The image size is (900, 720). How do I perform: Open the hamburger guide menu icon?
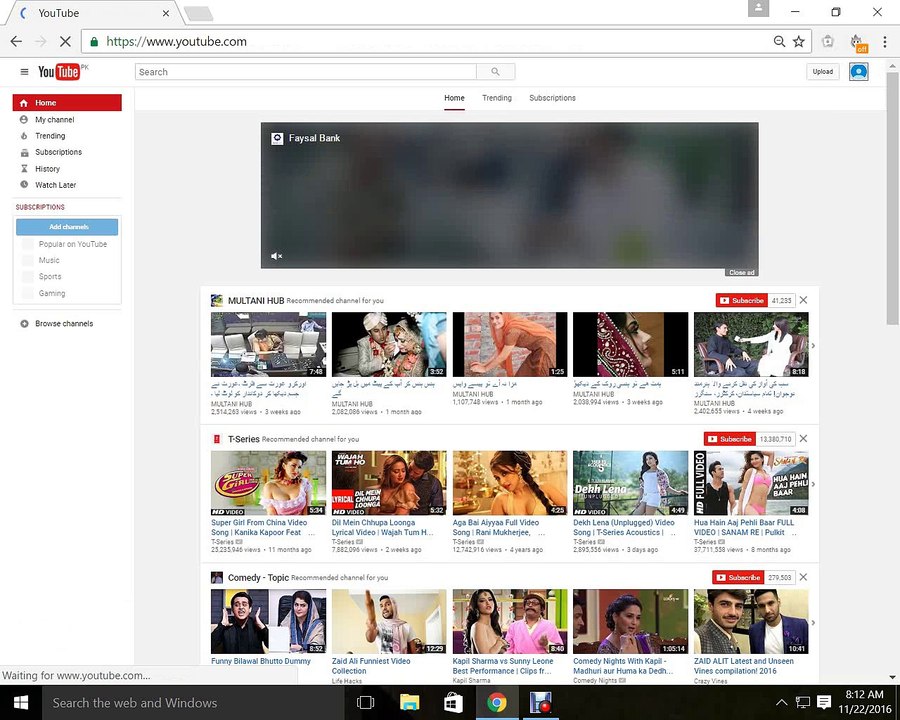pos(24,72)
